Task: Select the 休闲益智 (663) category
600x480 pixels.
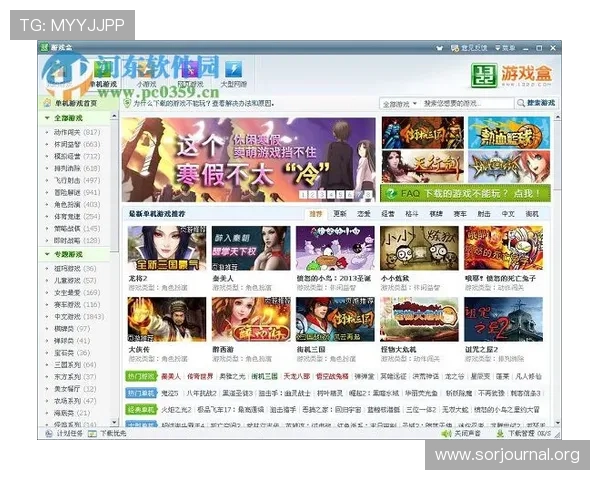Action: [x=77, y=144]
